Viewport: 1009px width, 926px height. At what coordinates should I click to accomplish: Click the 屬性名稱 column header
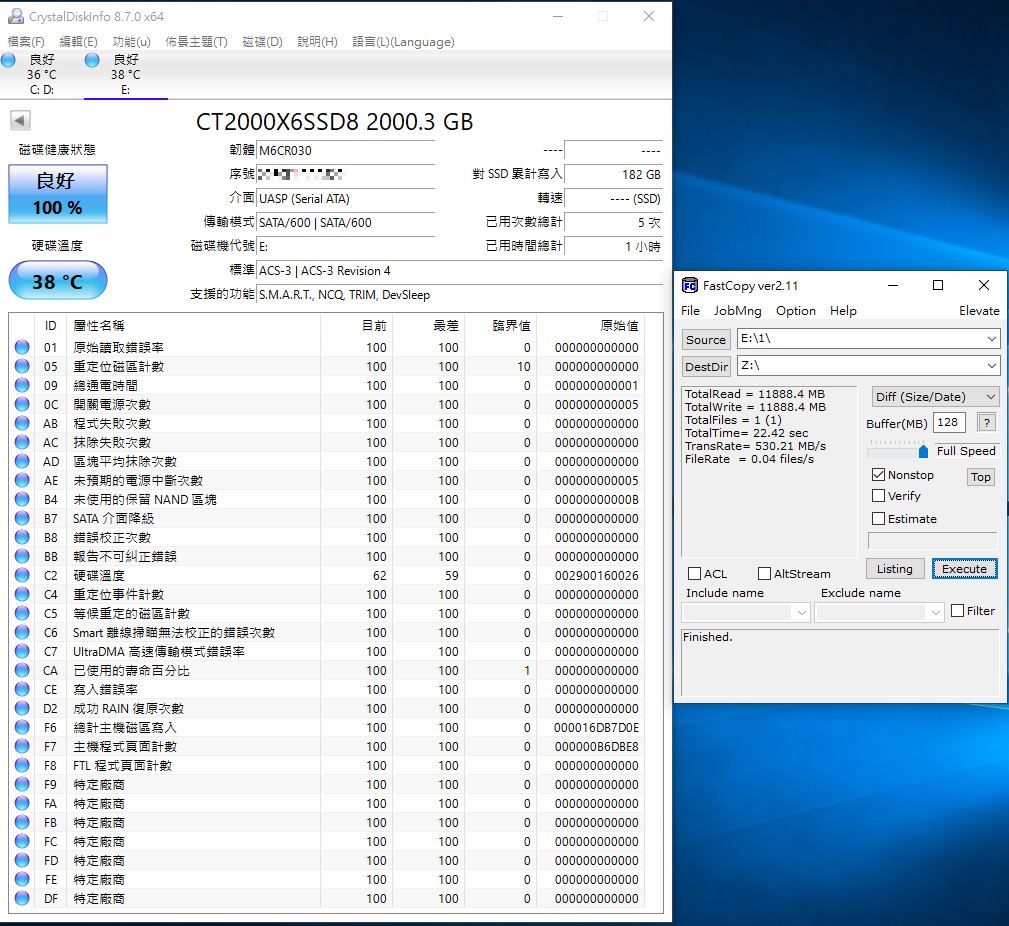point(98,326)
